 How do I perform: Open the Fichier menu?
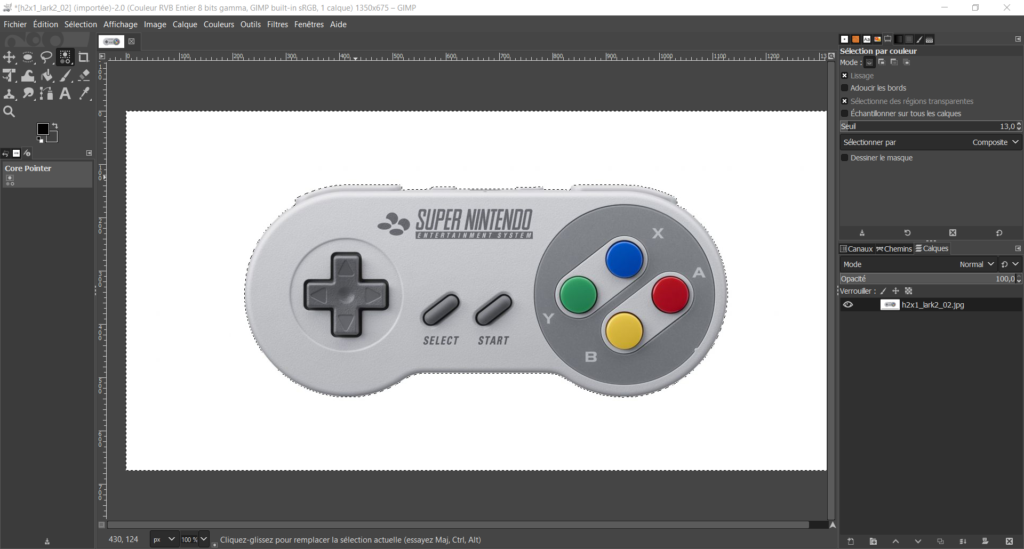[x=15, y=24]
